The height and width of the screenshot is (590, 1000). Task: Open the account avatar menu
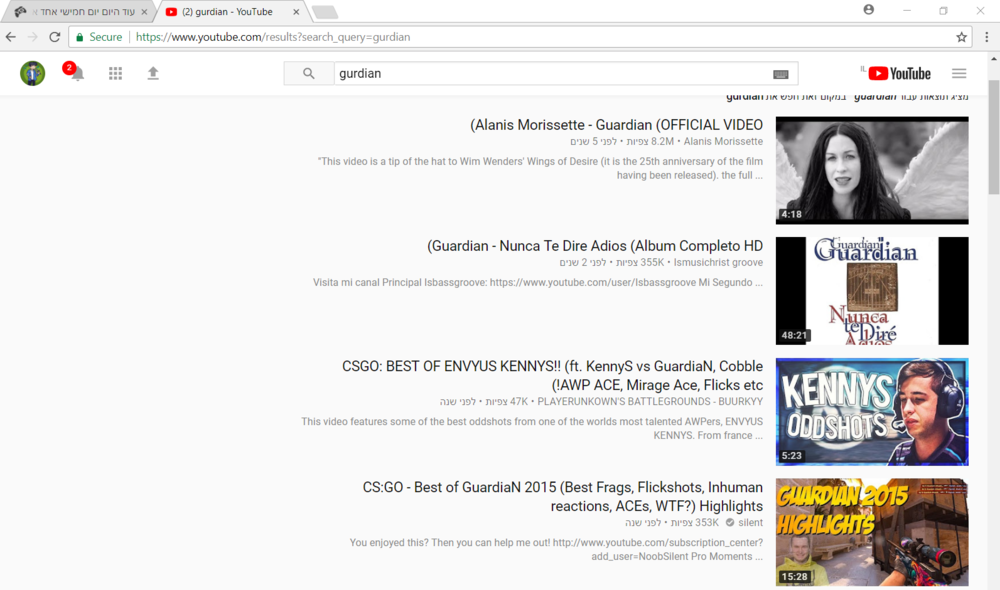(33, 73)
